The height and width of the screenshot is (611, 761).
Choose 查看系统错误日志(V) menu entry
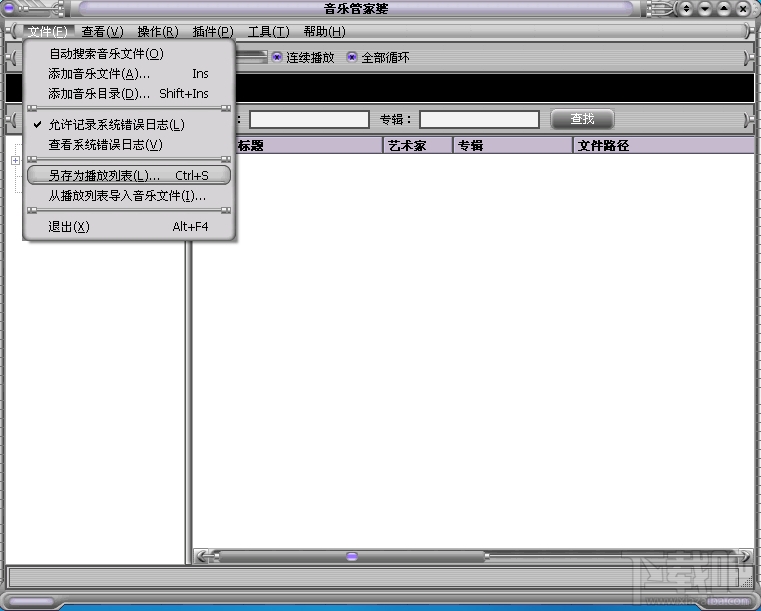click(129, 145)
